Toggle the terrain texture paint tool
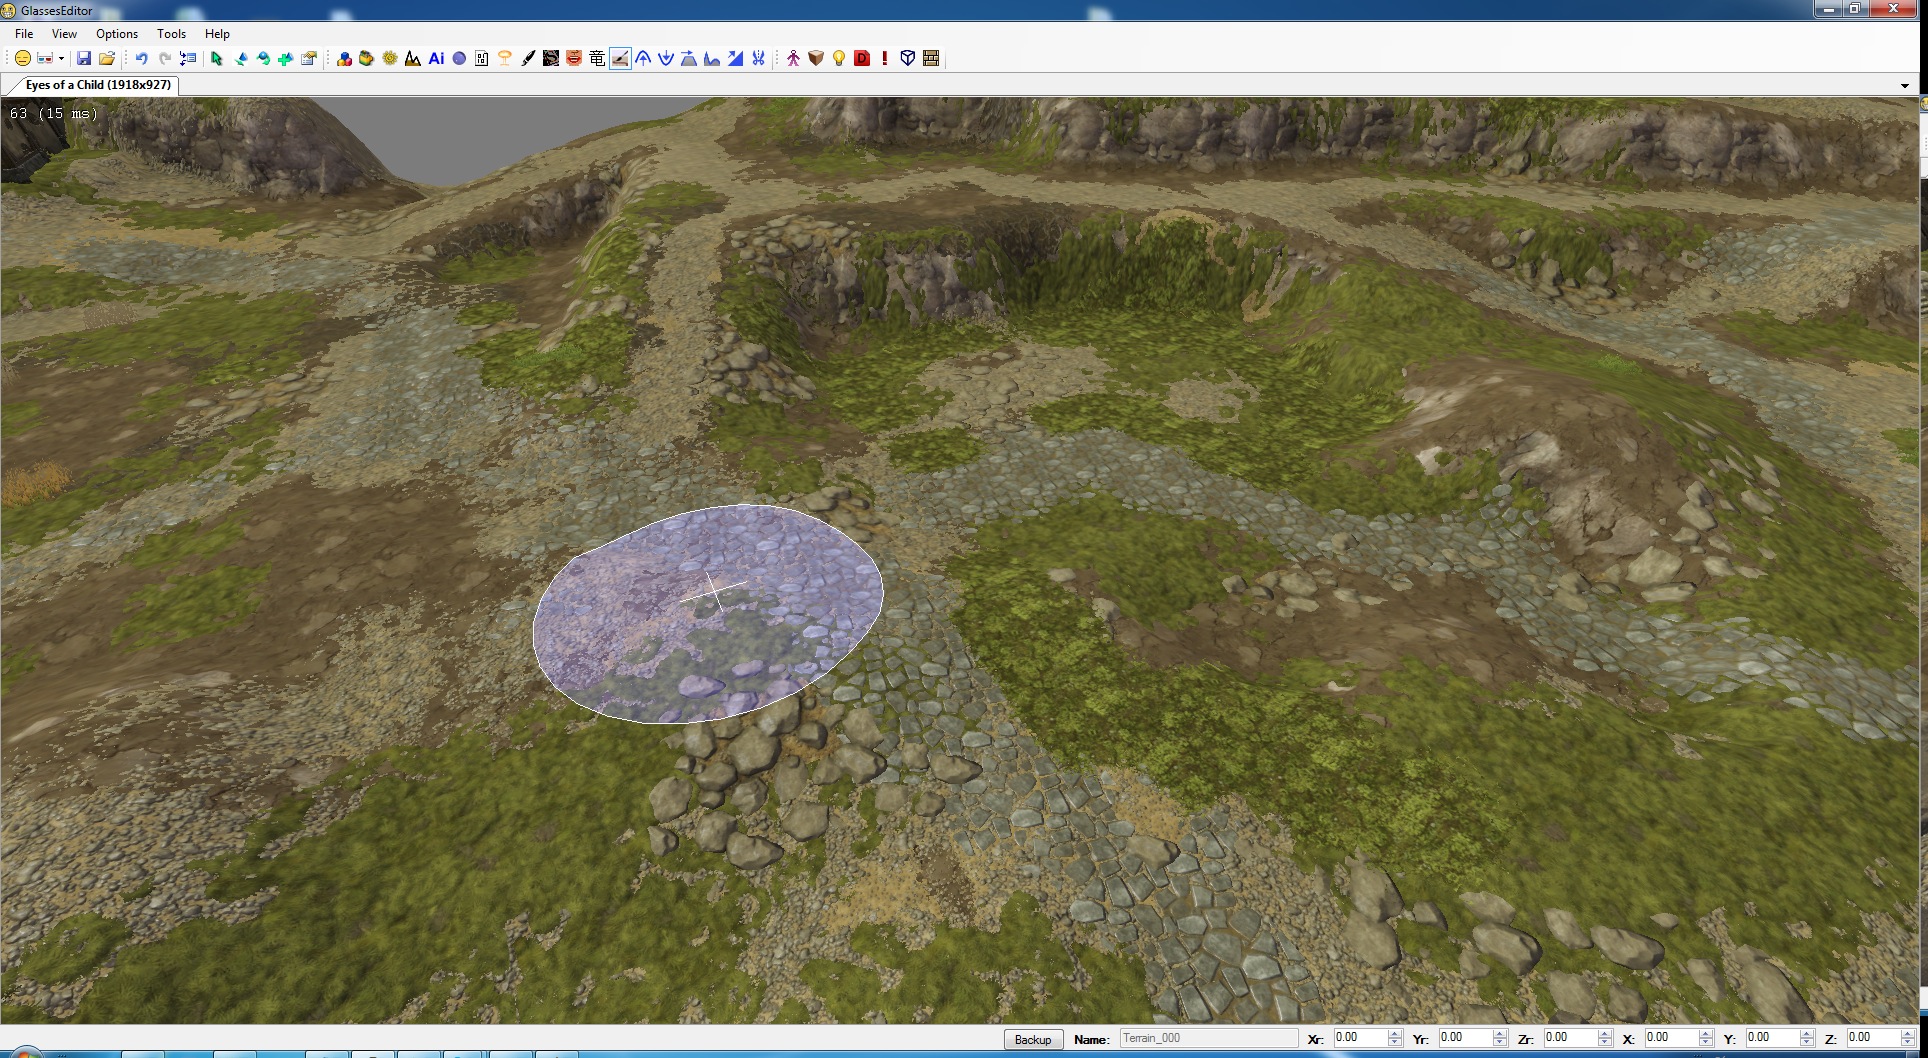 [620, 59]
